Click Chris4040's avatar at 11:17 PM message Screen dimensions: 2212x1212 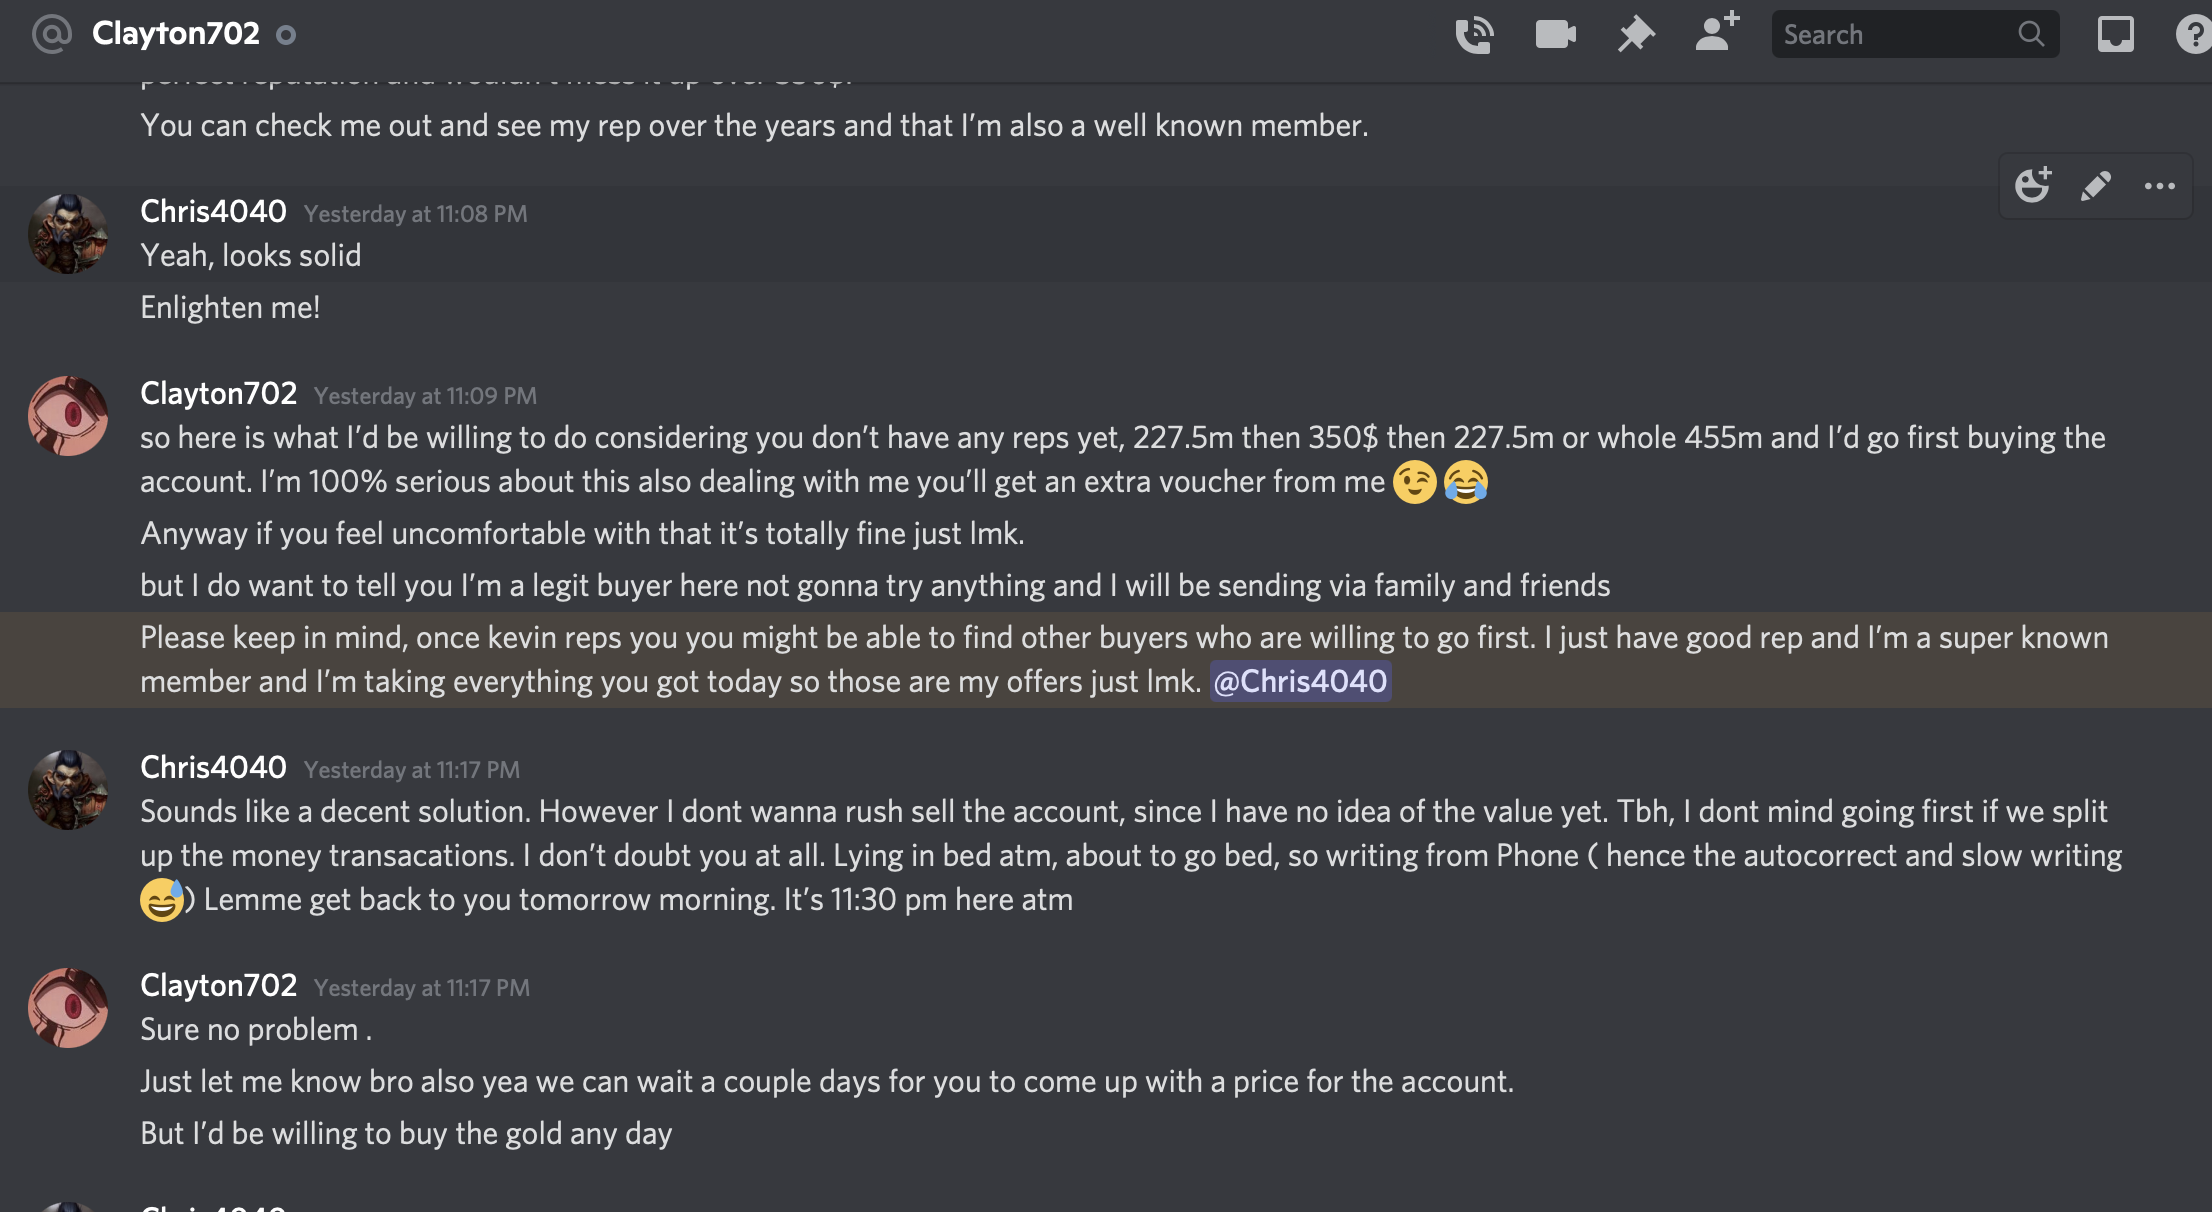pyautogui.click(x=68, y=790)
